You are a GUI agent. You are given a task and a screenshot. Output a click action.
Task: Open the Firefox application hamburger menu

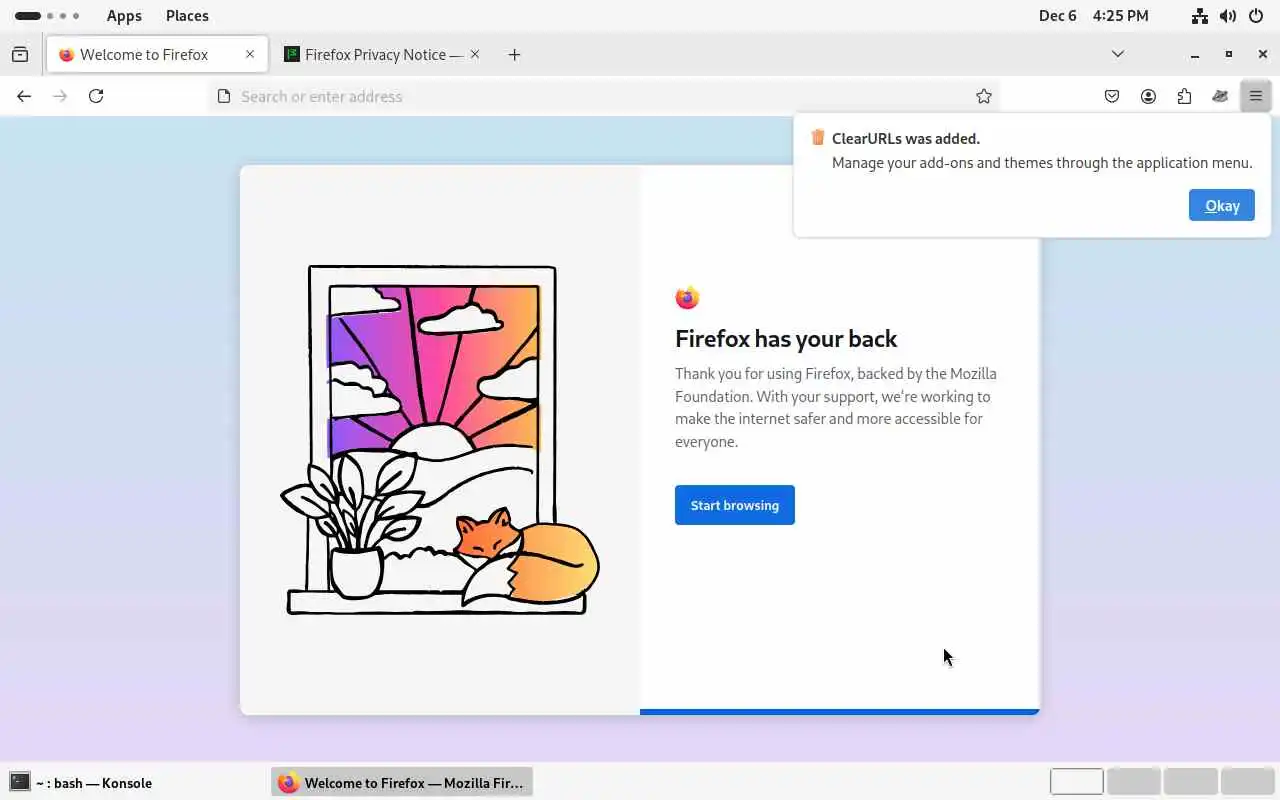coord(1256,96)
